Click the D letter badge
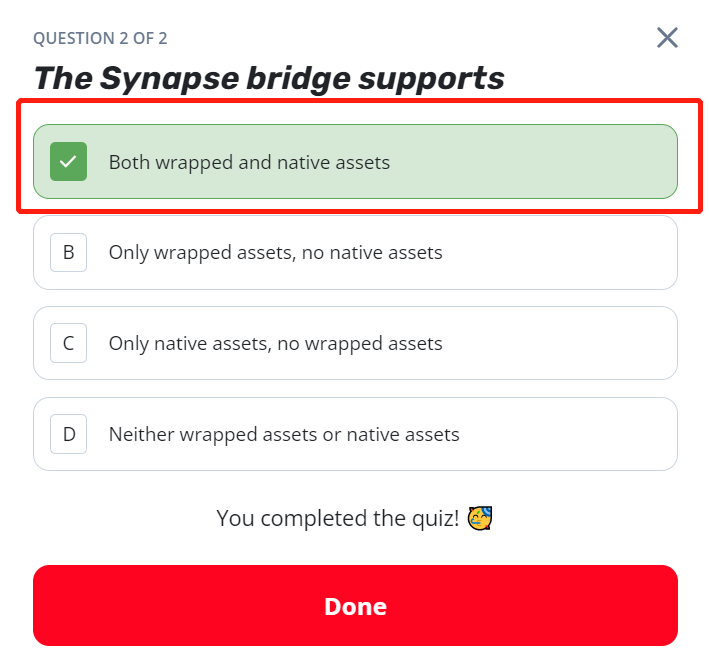Viewport: 709px width, 672px height. click(68, 435)
